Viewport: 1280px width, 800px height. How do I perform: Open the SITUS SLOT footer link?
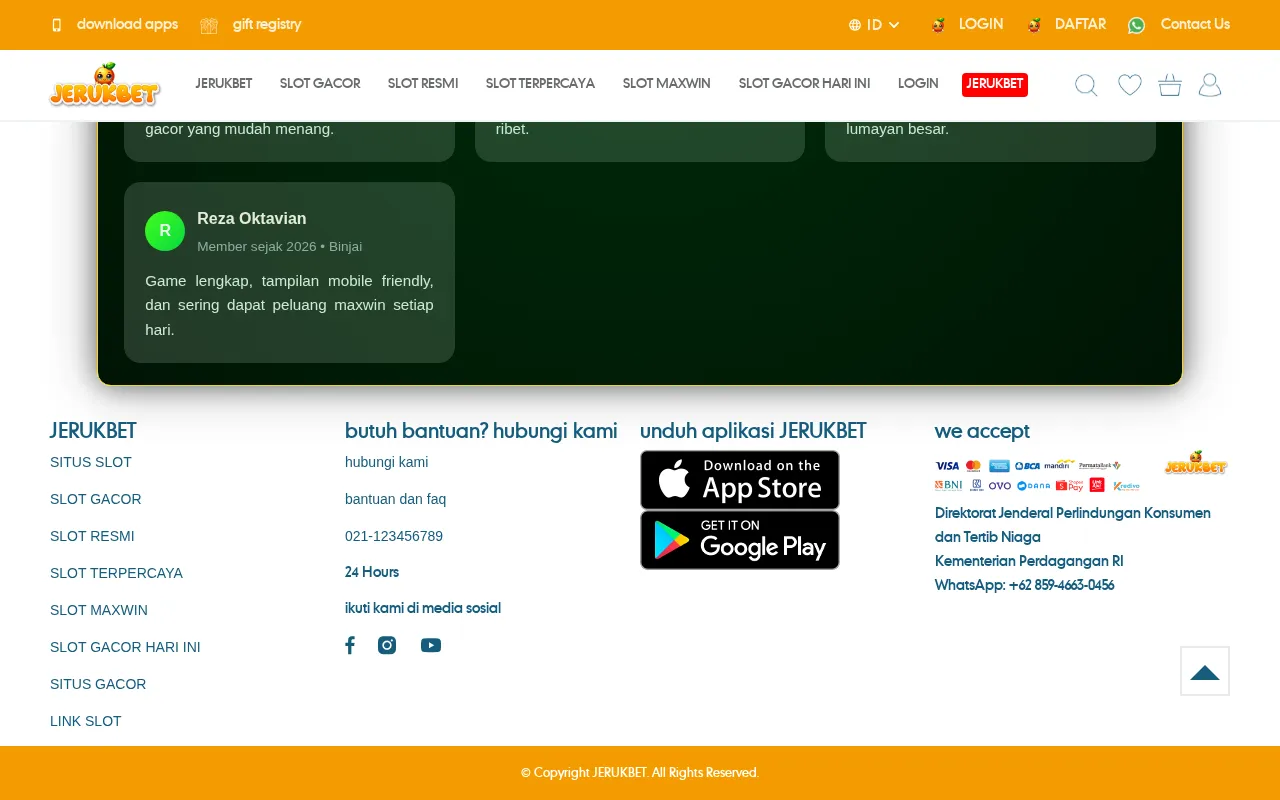91,462
